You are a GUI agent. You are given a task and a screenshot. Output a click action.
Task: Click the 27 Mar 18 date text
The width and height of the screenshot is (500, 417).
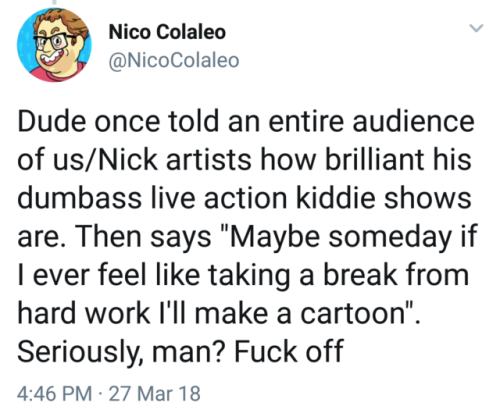point(155,393)
